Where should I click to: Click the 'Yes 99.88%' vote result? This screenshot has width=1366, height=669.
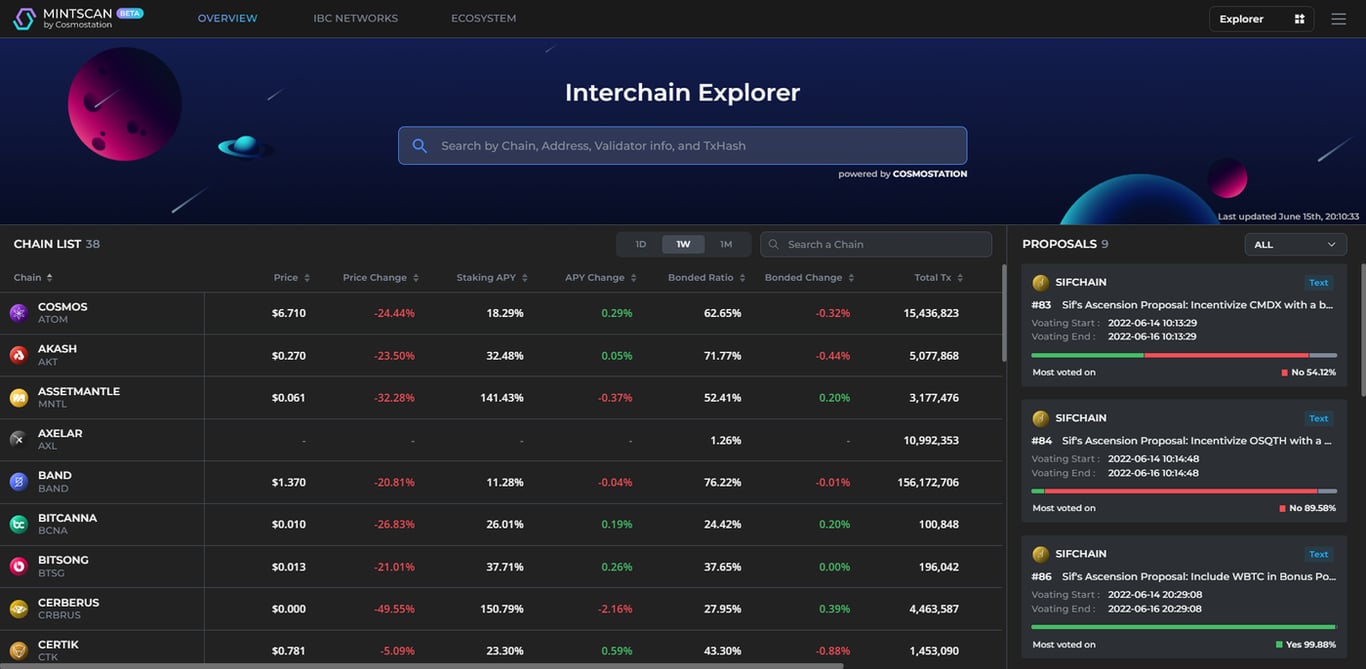click(1306, 645)
